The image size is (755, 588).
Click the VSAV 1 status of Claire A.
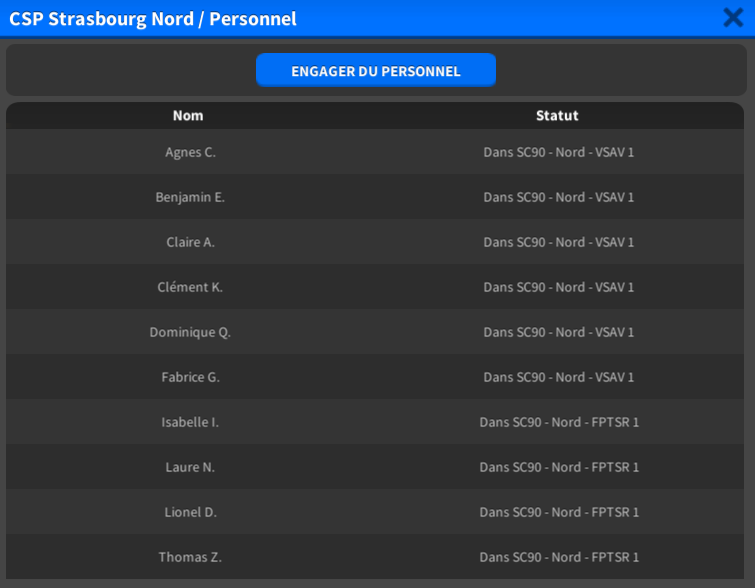click(x=558, y=242)
